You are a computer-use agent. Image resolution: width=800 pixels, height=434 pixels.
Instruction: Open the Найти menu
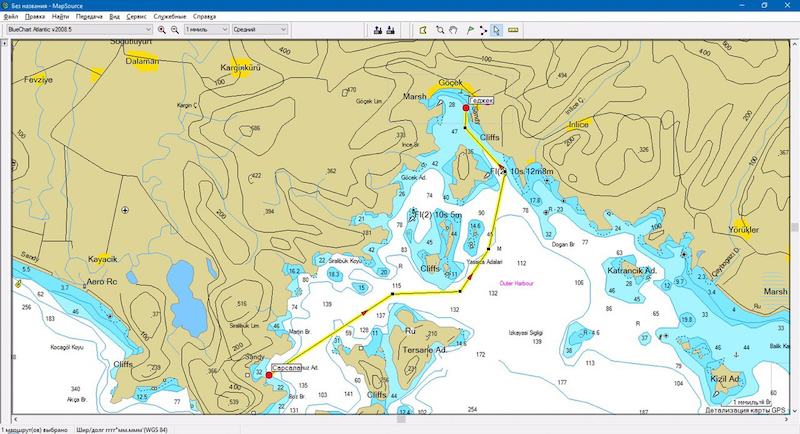(x=60, y=16)
